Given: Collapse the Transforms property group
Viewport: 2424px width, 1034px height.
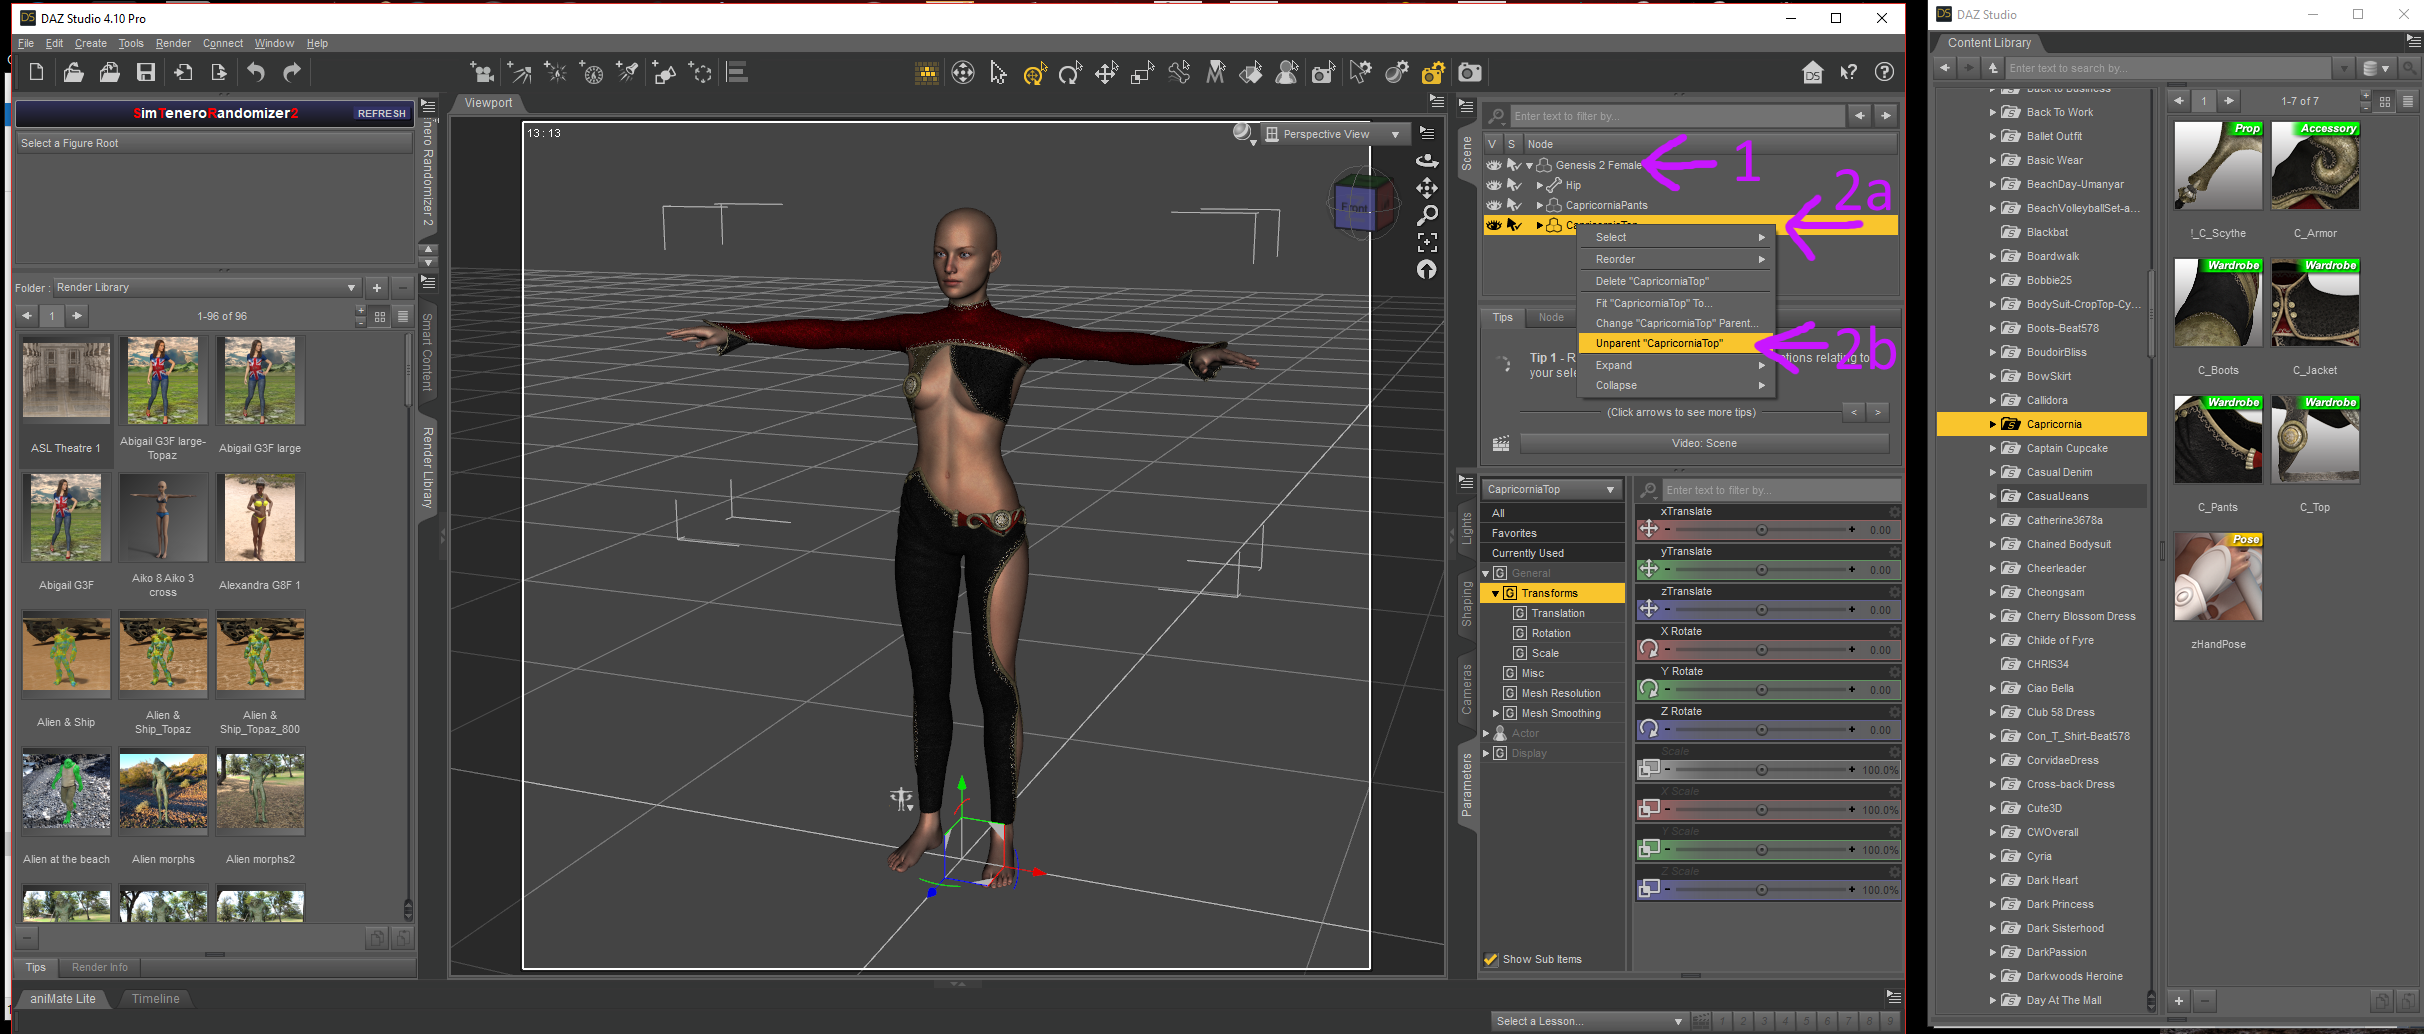Looking at the screenshot, I should tap(1496, 594).
